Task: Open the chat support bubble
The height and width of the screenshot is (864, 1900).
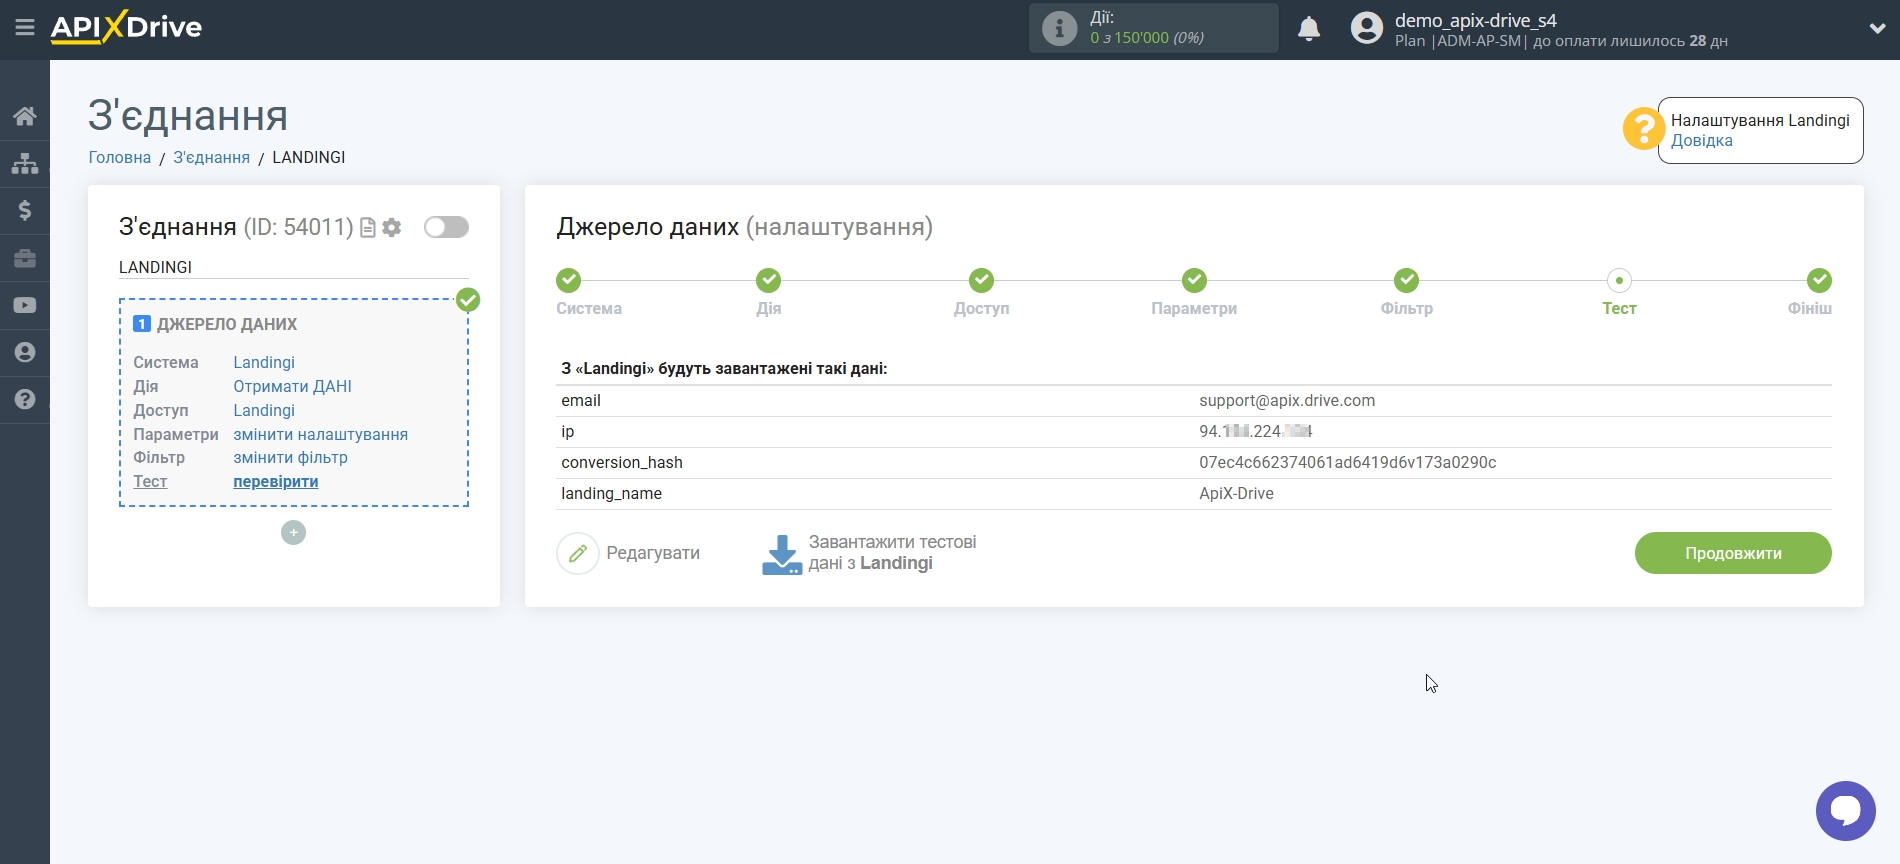Action: tap(1845, 811)
